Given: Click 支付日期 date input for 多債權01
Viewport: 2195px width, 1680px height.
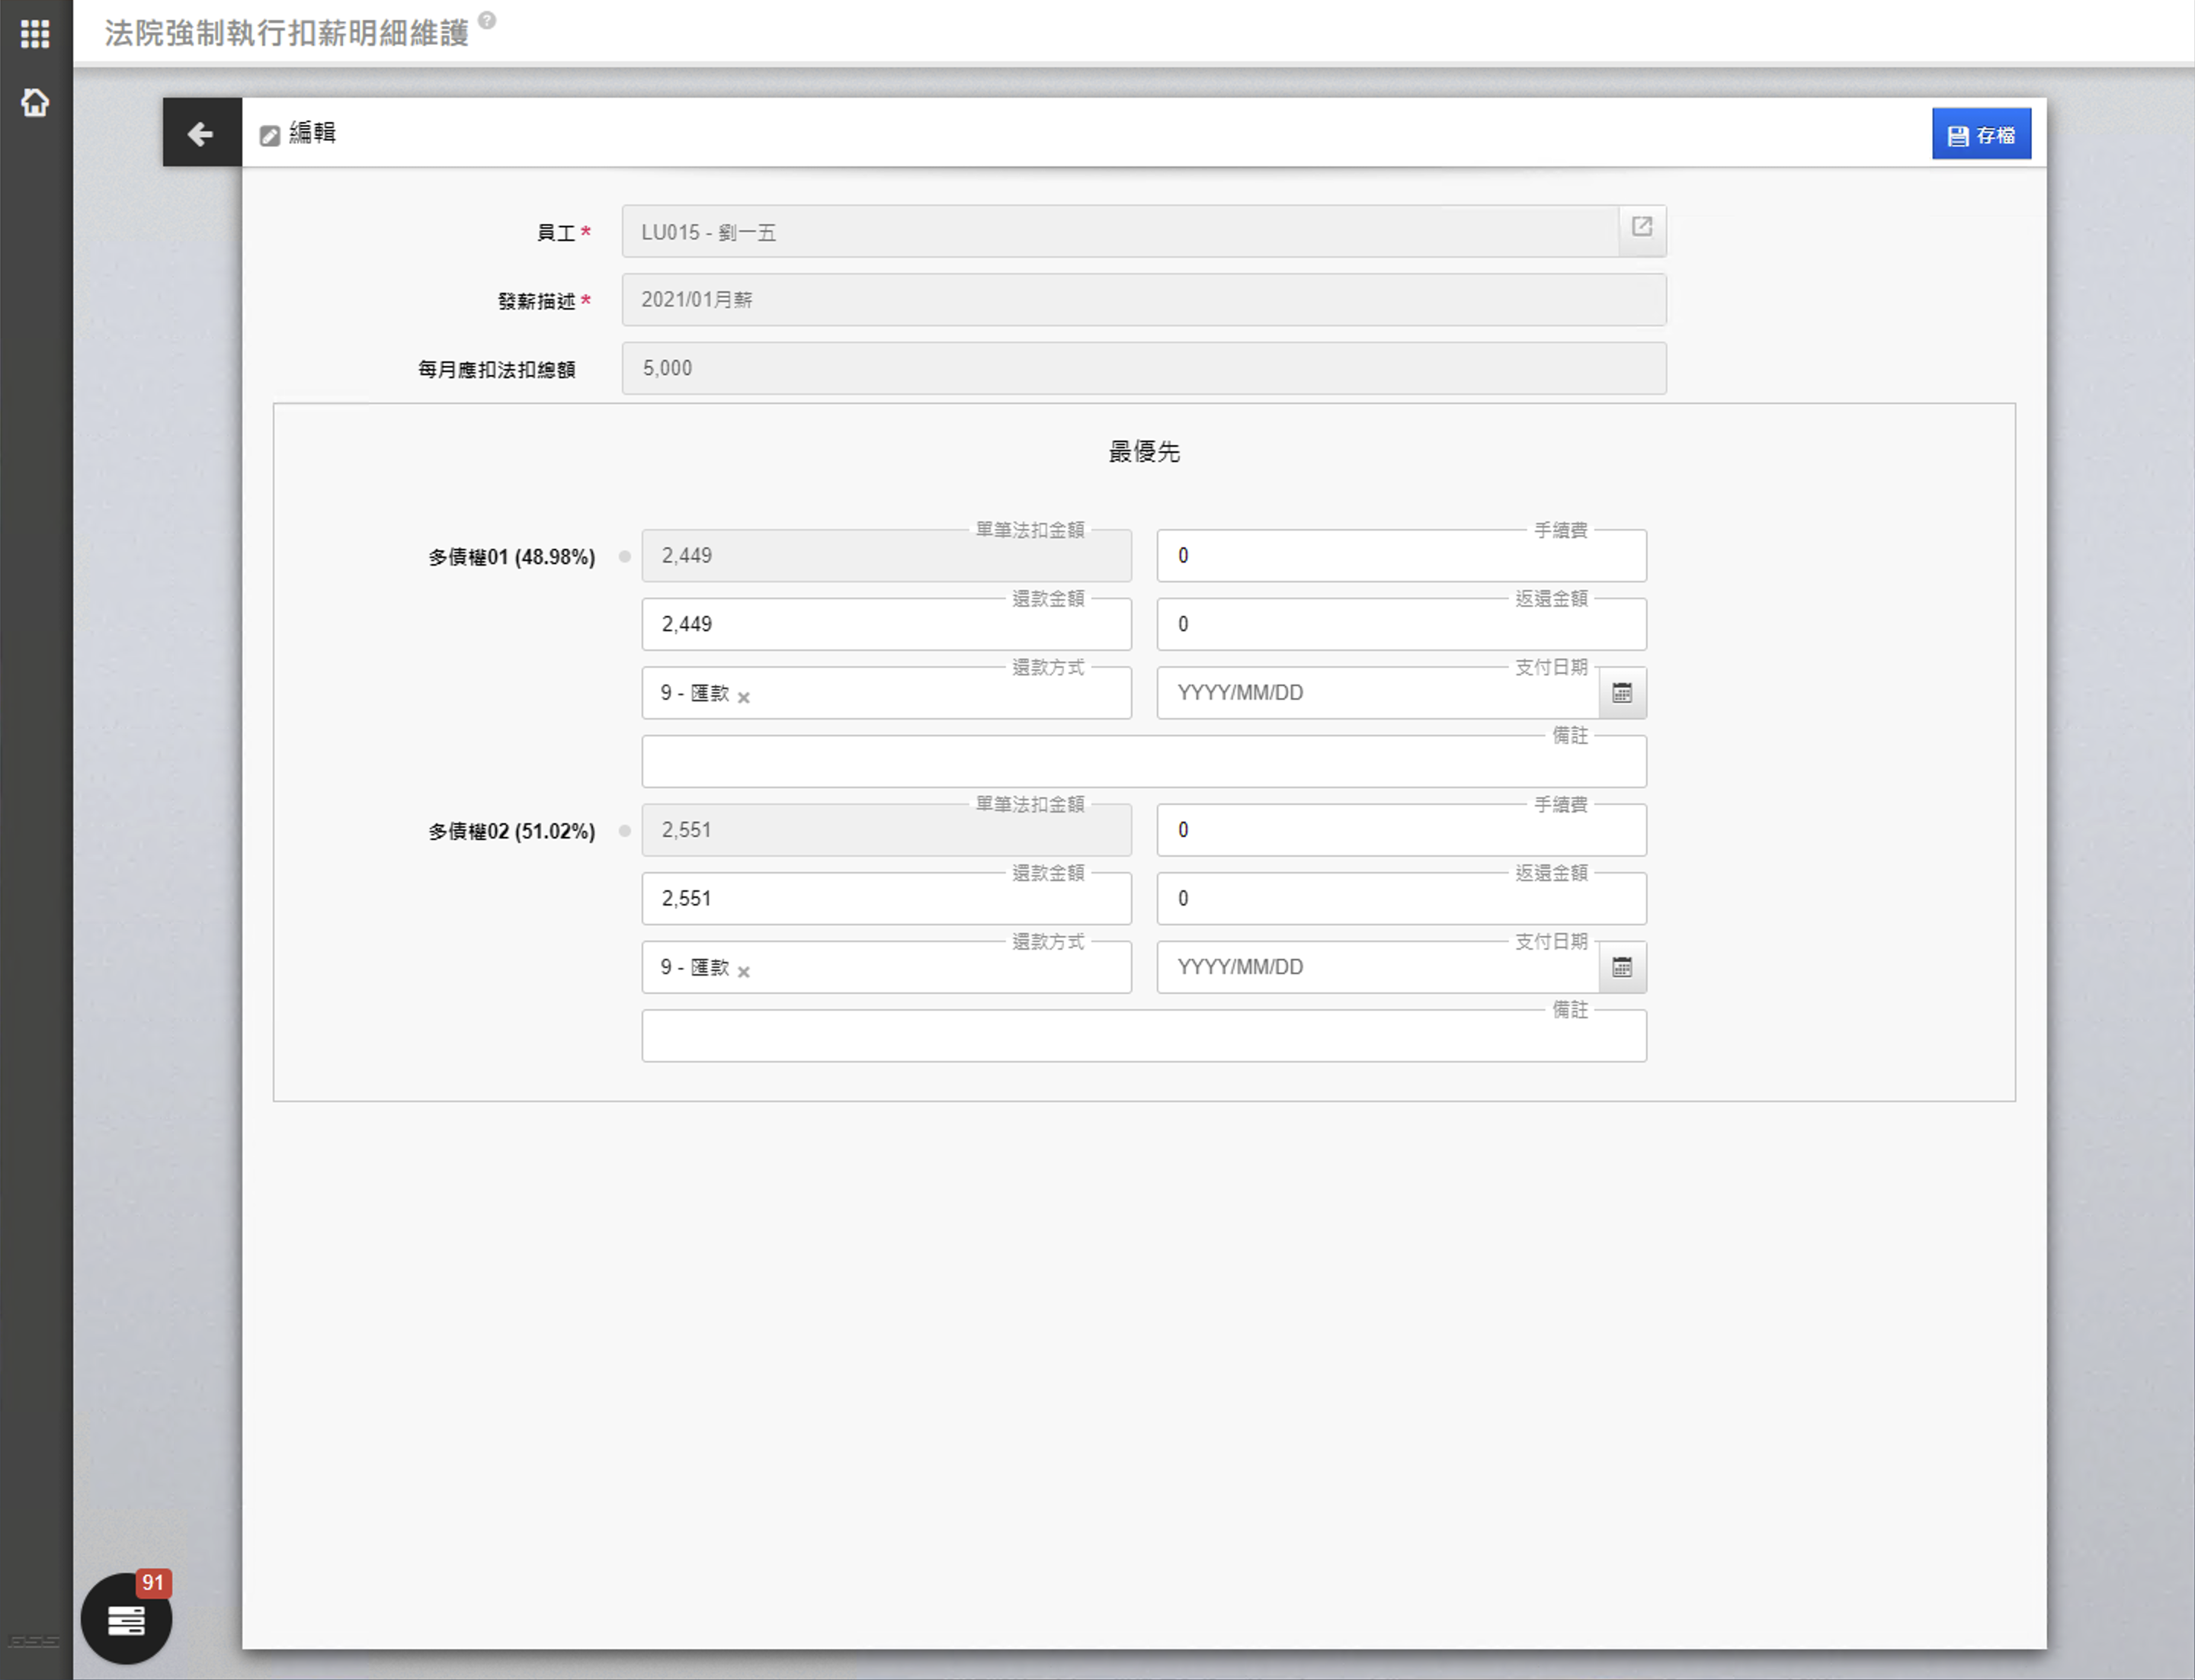Looking at the screenshot, I should pyautogui.click(x=1377, y=693).
